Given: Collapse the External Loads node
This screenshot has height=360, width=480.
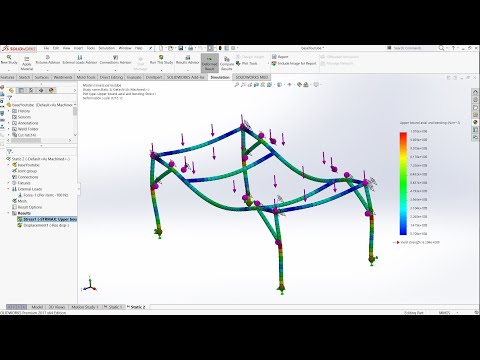Looking at the screenshot, I should (x=9, y=189).
